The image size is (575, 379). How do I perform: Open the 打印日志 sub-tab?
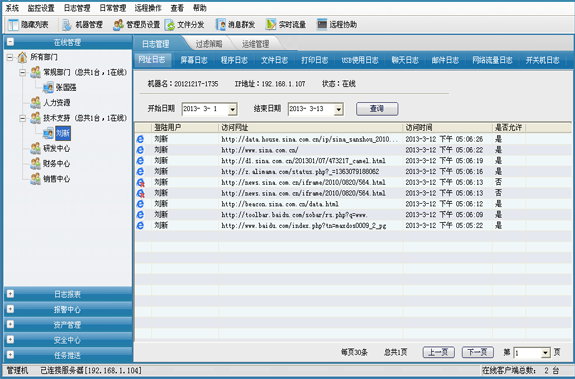[315, 60]
